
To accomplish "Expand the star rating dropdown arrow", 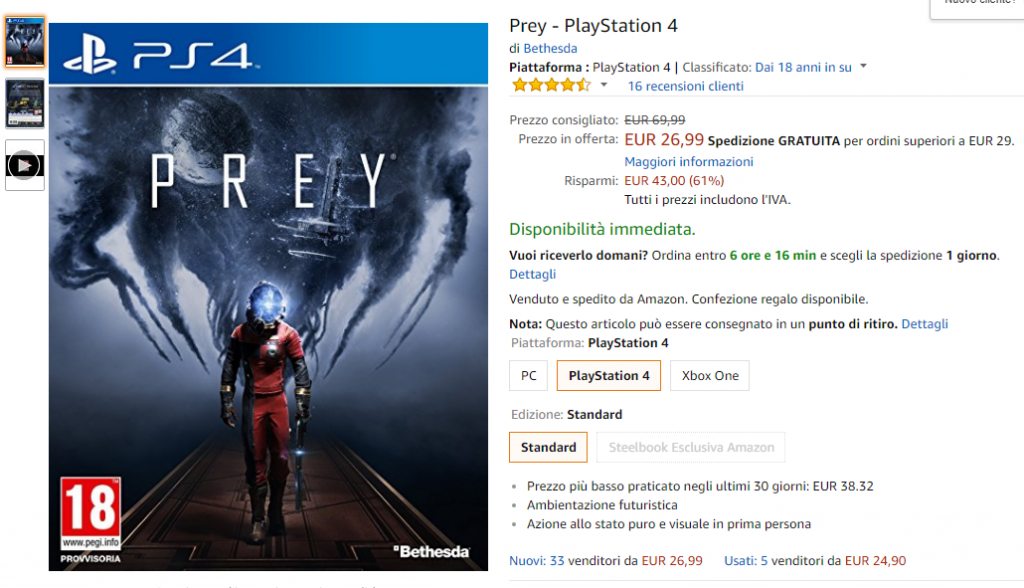I will [604, 85].
